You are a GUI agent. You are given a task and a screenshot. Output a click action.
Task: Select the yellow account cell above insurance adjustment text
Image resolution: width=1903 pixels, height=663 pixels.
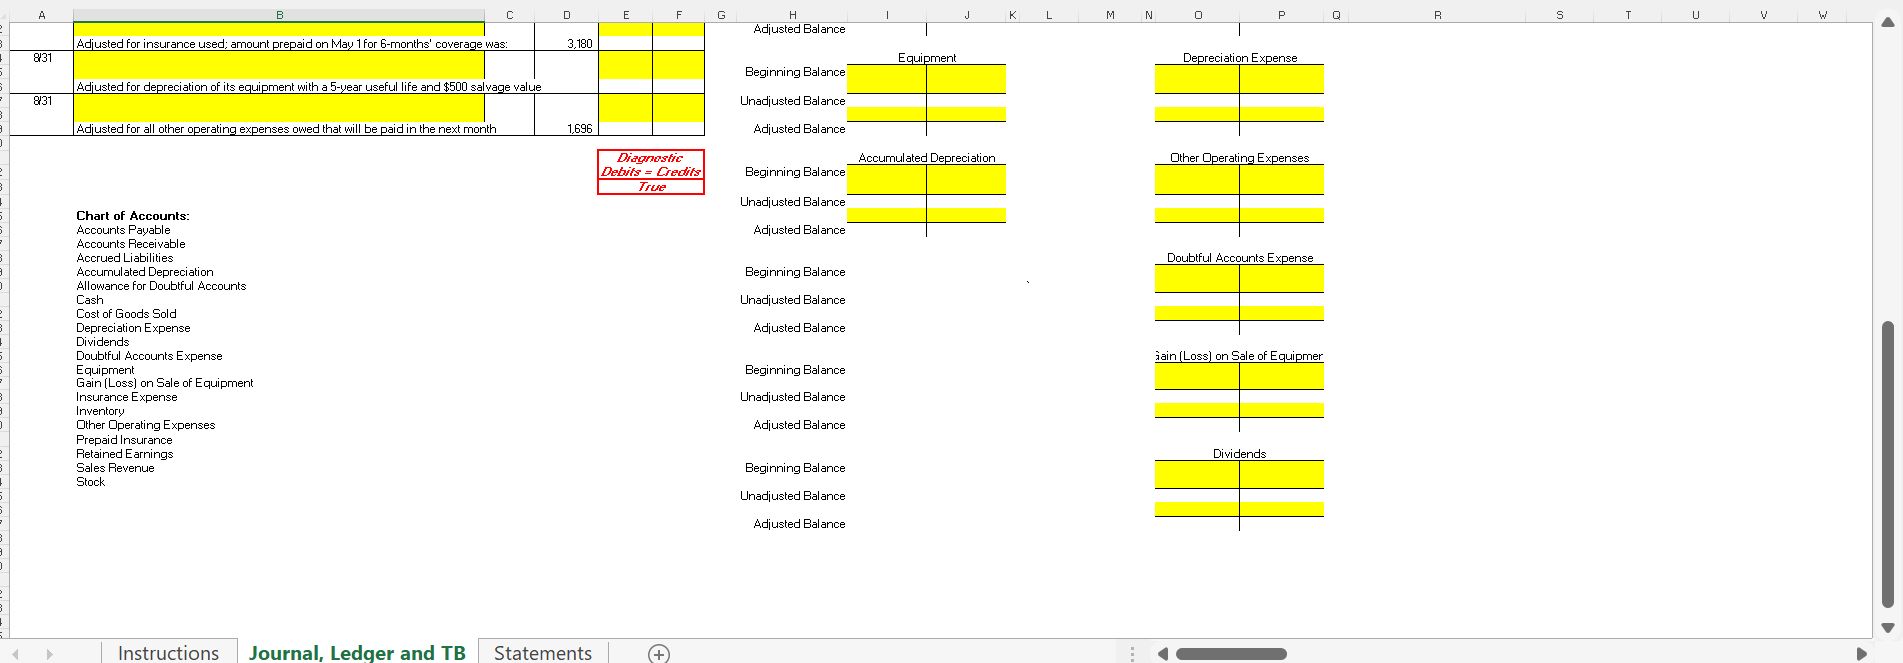[x=279, y=29]
